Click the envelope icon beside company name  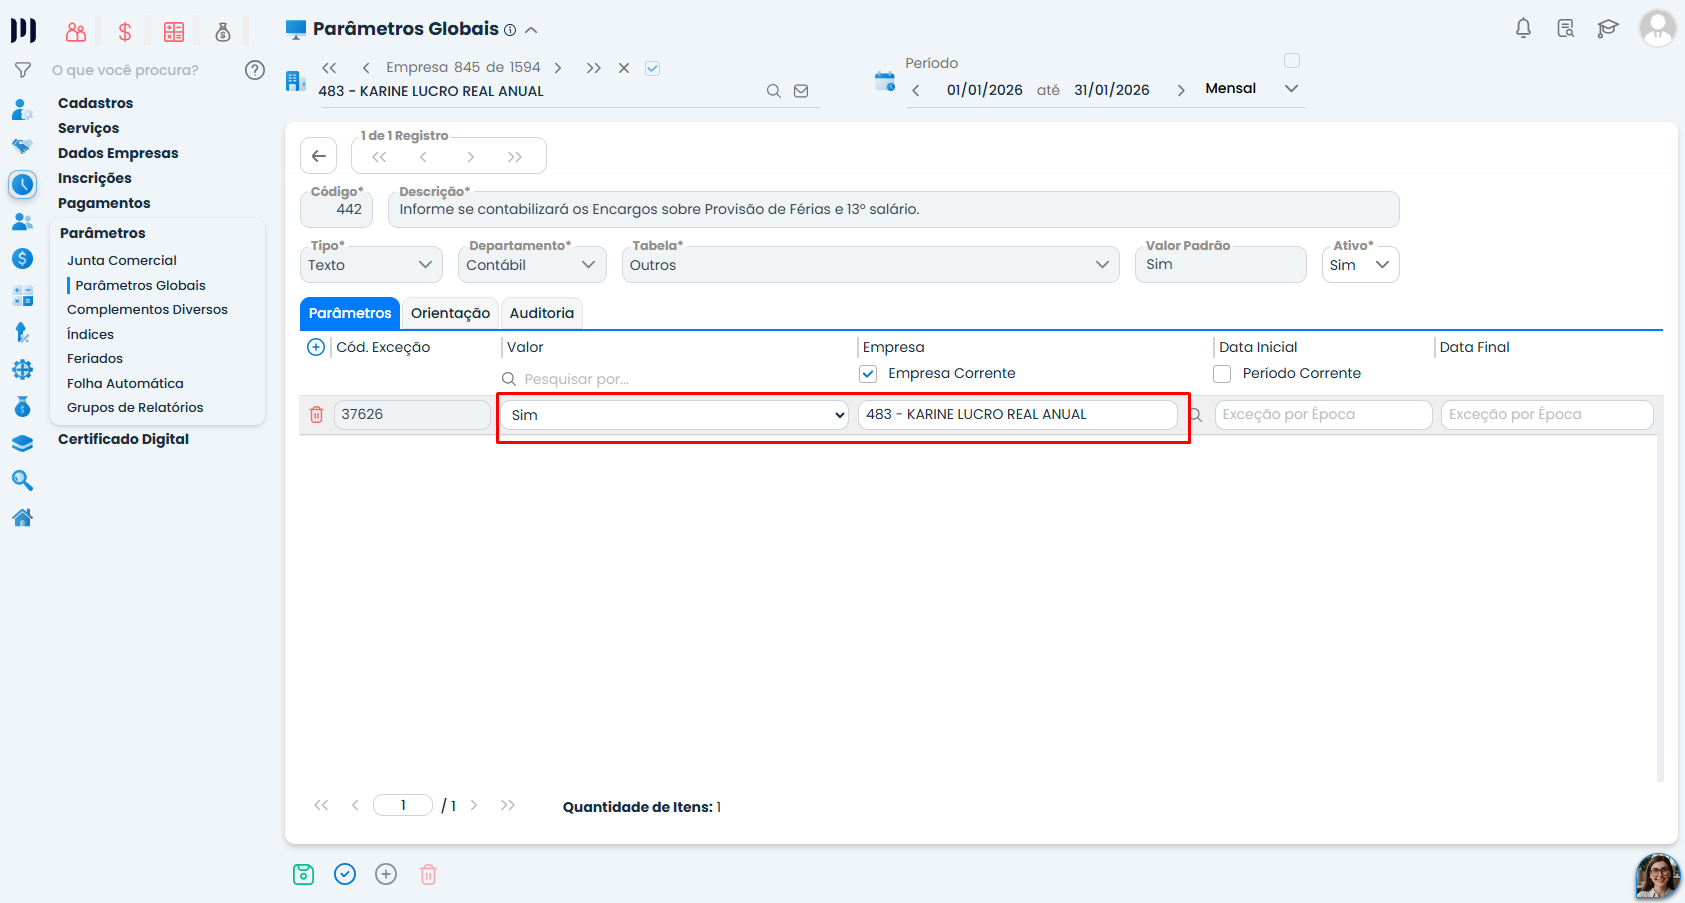801,91
